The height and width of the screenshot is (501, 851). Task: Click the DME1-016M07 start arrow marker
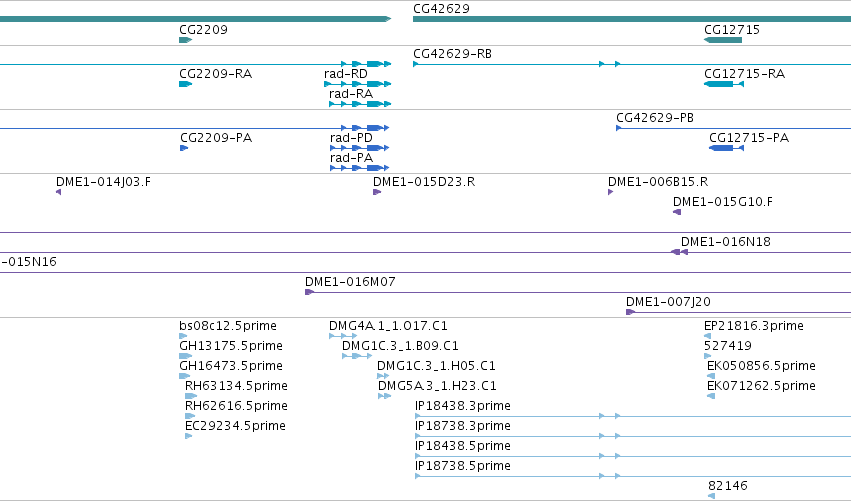[309, 292]
